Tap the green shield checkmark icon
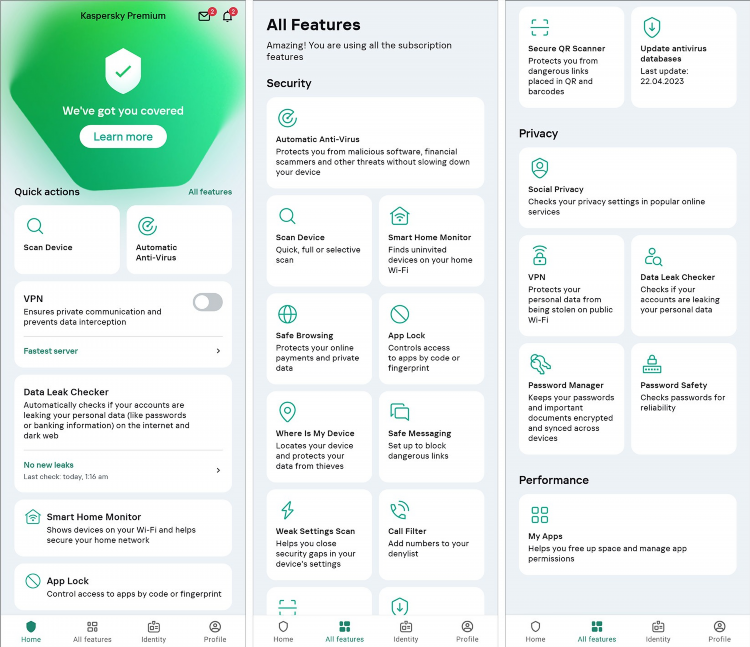This screenshot has height=647, width=750. (123, 71)
